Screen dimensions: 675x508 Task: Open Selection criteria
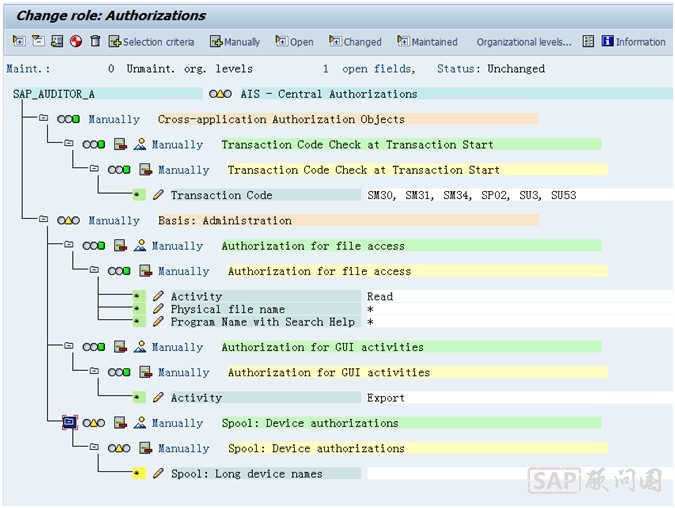coord(151,42)
